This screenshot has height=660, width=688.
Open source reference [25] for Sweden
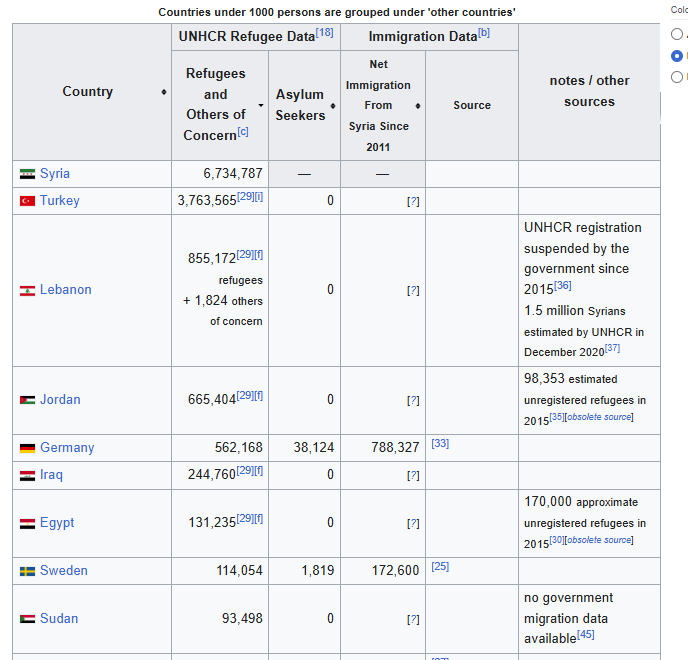(440, 567)
